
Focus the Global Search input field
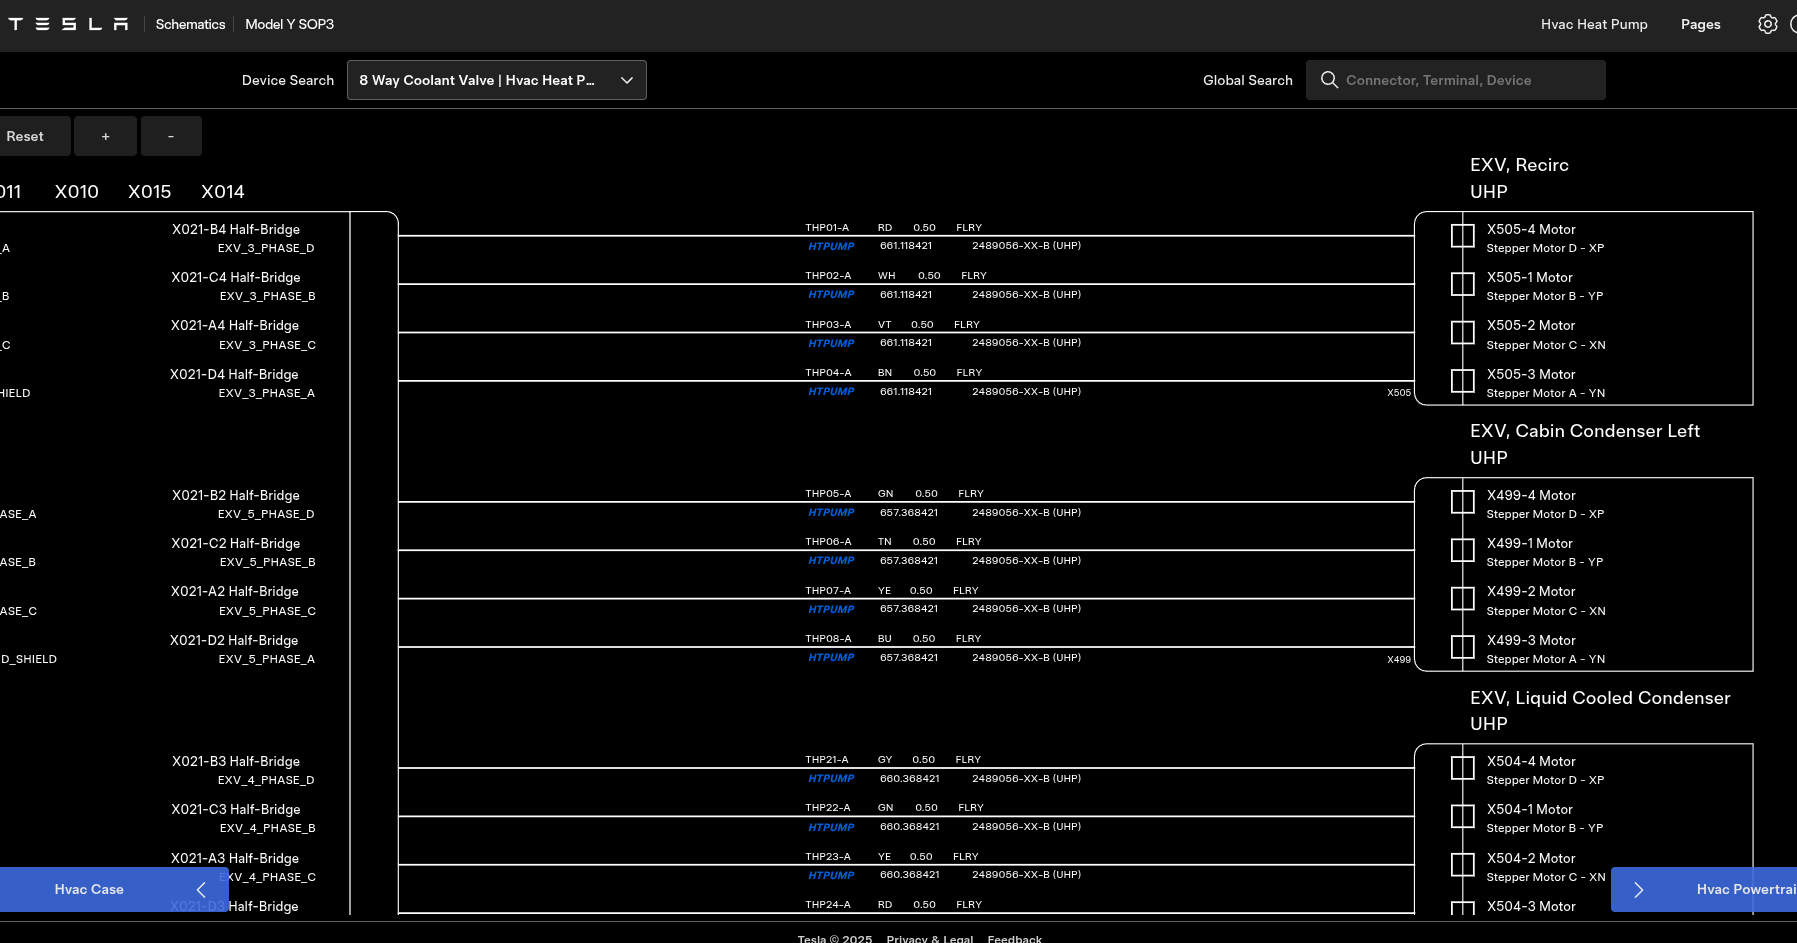tap(1455, 80)
